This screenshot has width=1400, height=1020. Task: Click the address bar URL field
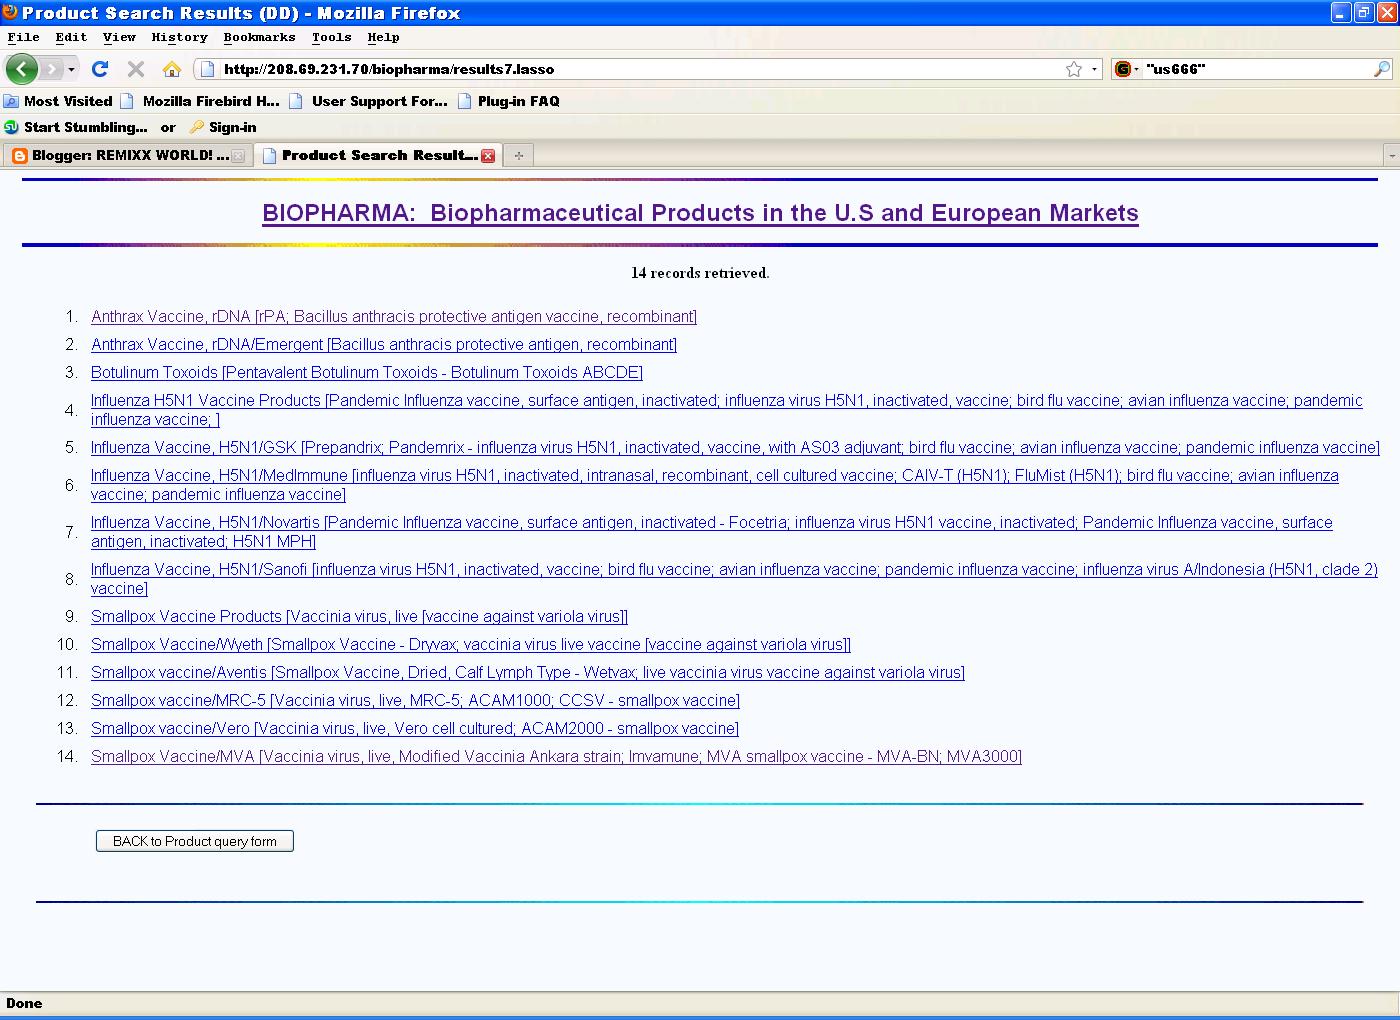coord(640,69)
